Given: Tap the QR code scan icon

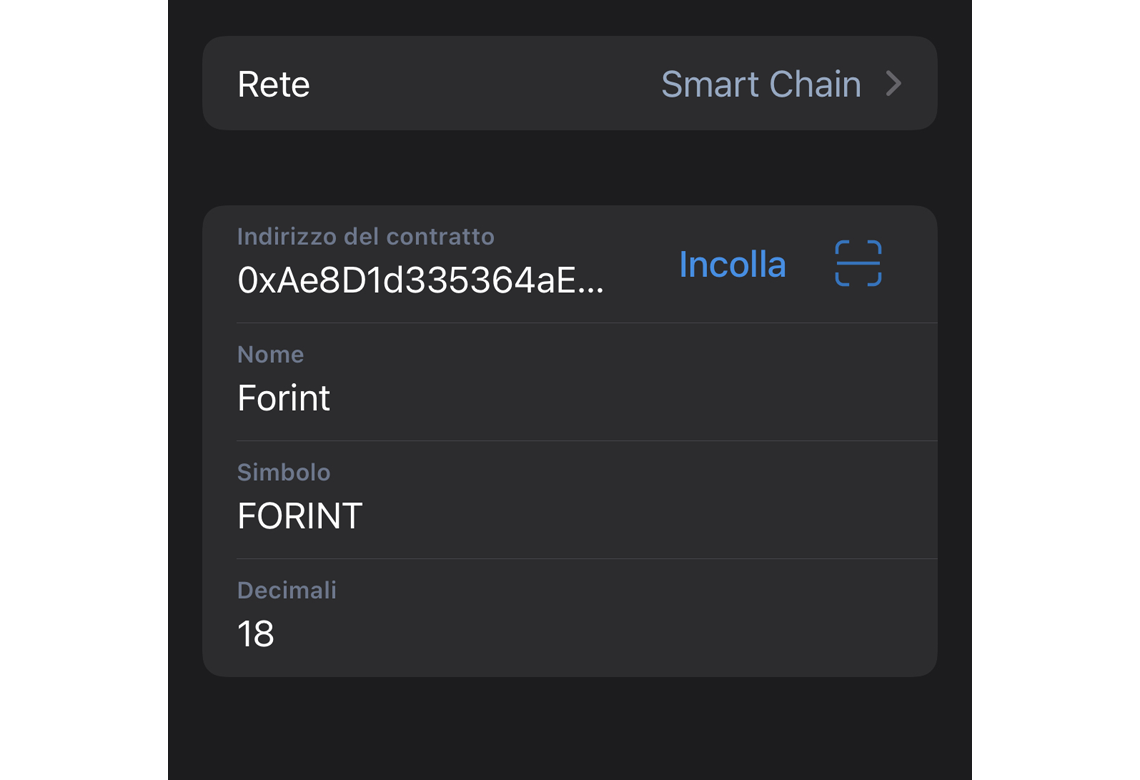Looking at the screenshot, I should click(x=858, y=263).
